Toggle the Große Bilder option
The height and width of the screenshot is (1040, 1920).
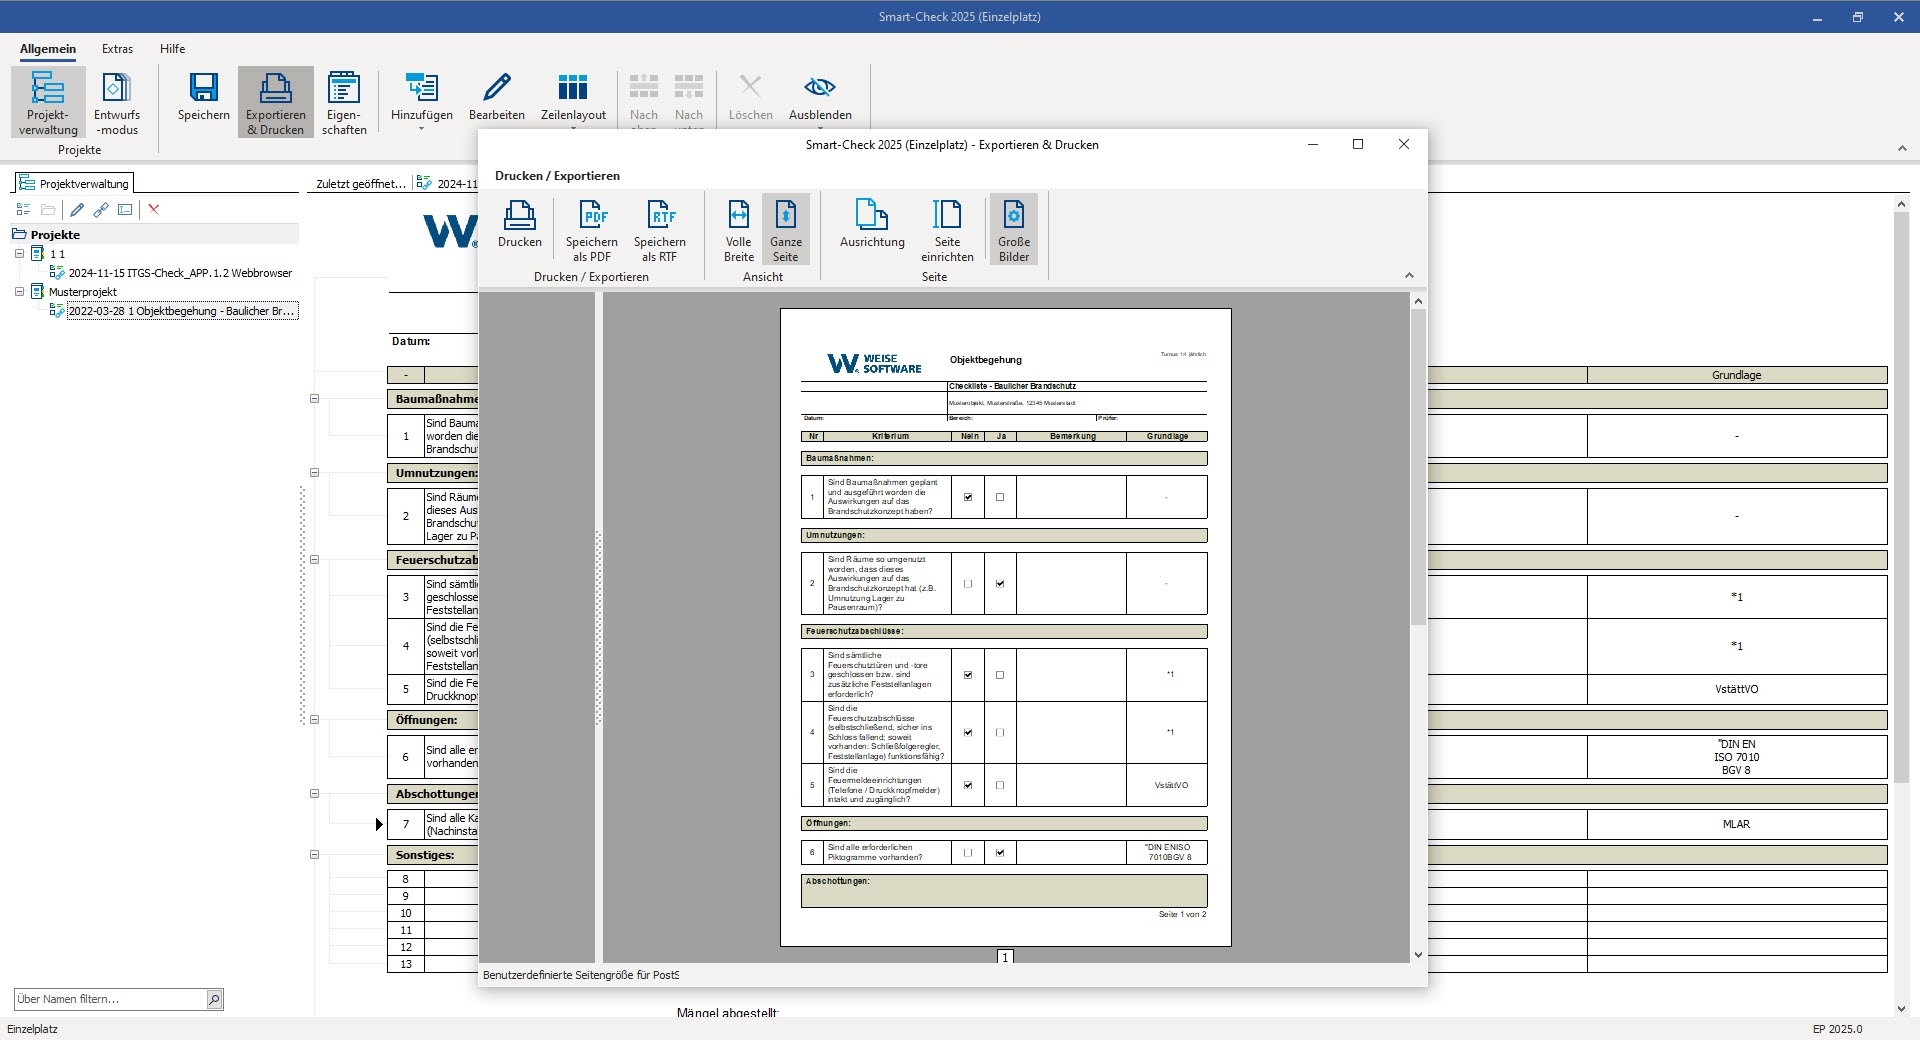click(x=1014, y=229)
